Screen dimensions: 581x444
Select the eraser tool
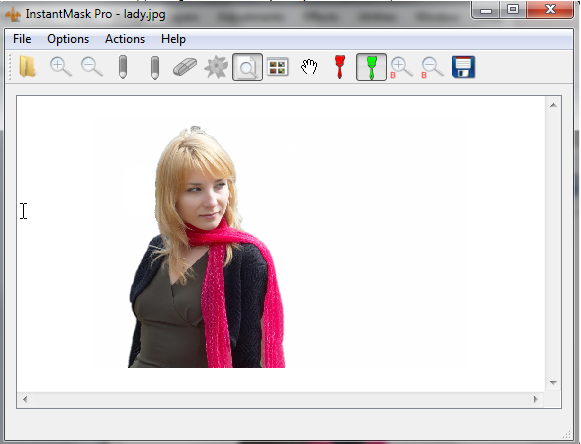[x=185, y=67]
